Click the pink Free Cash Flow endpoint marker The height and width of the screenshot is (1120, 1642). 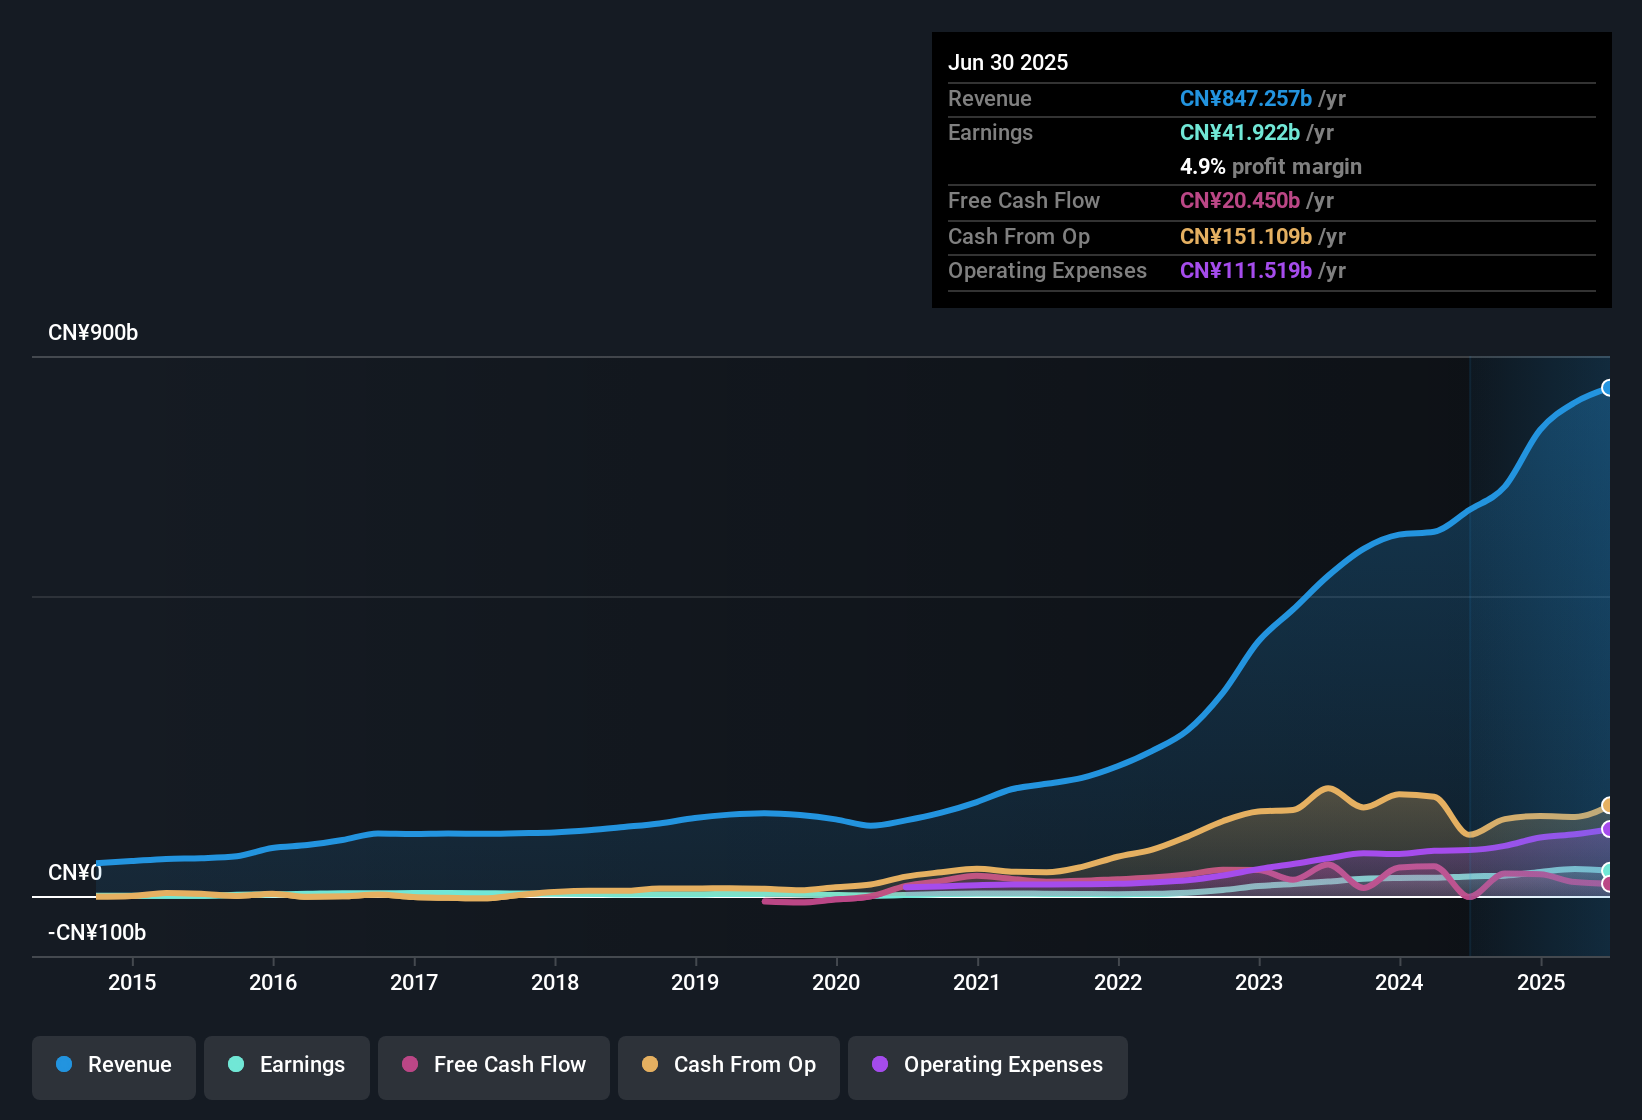click(x=1607, y=884)
